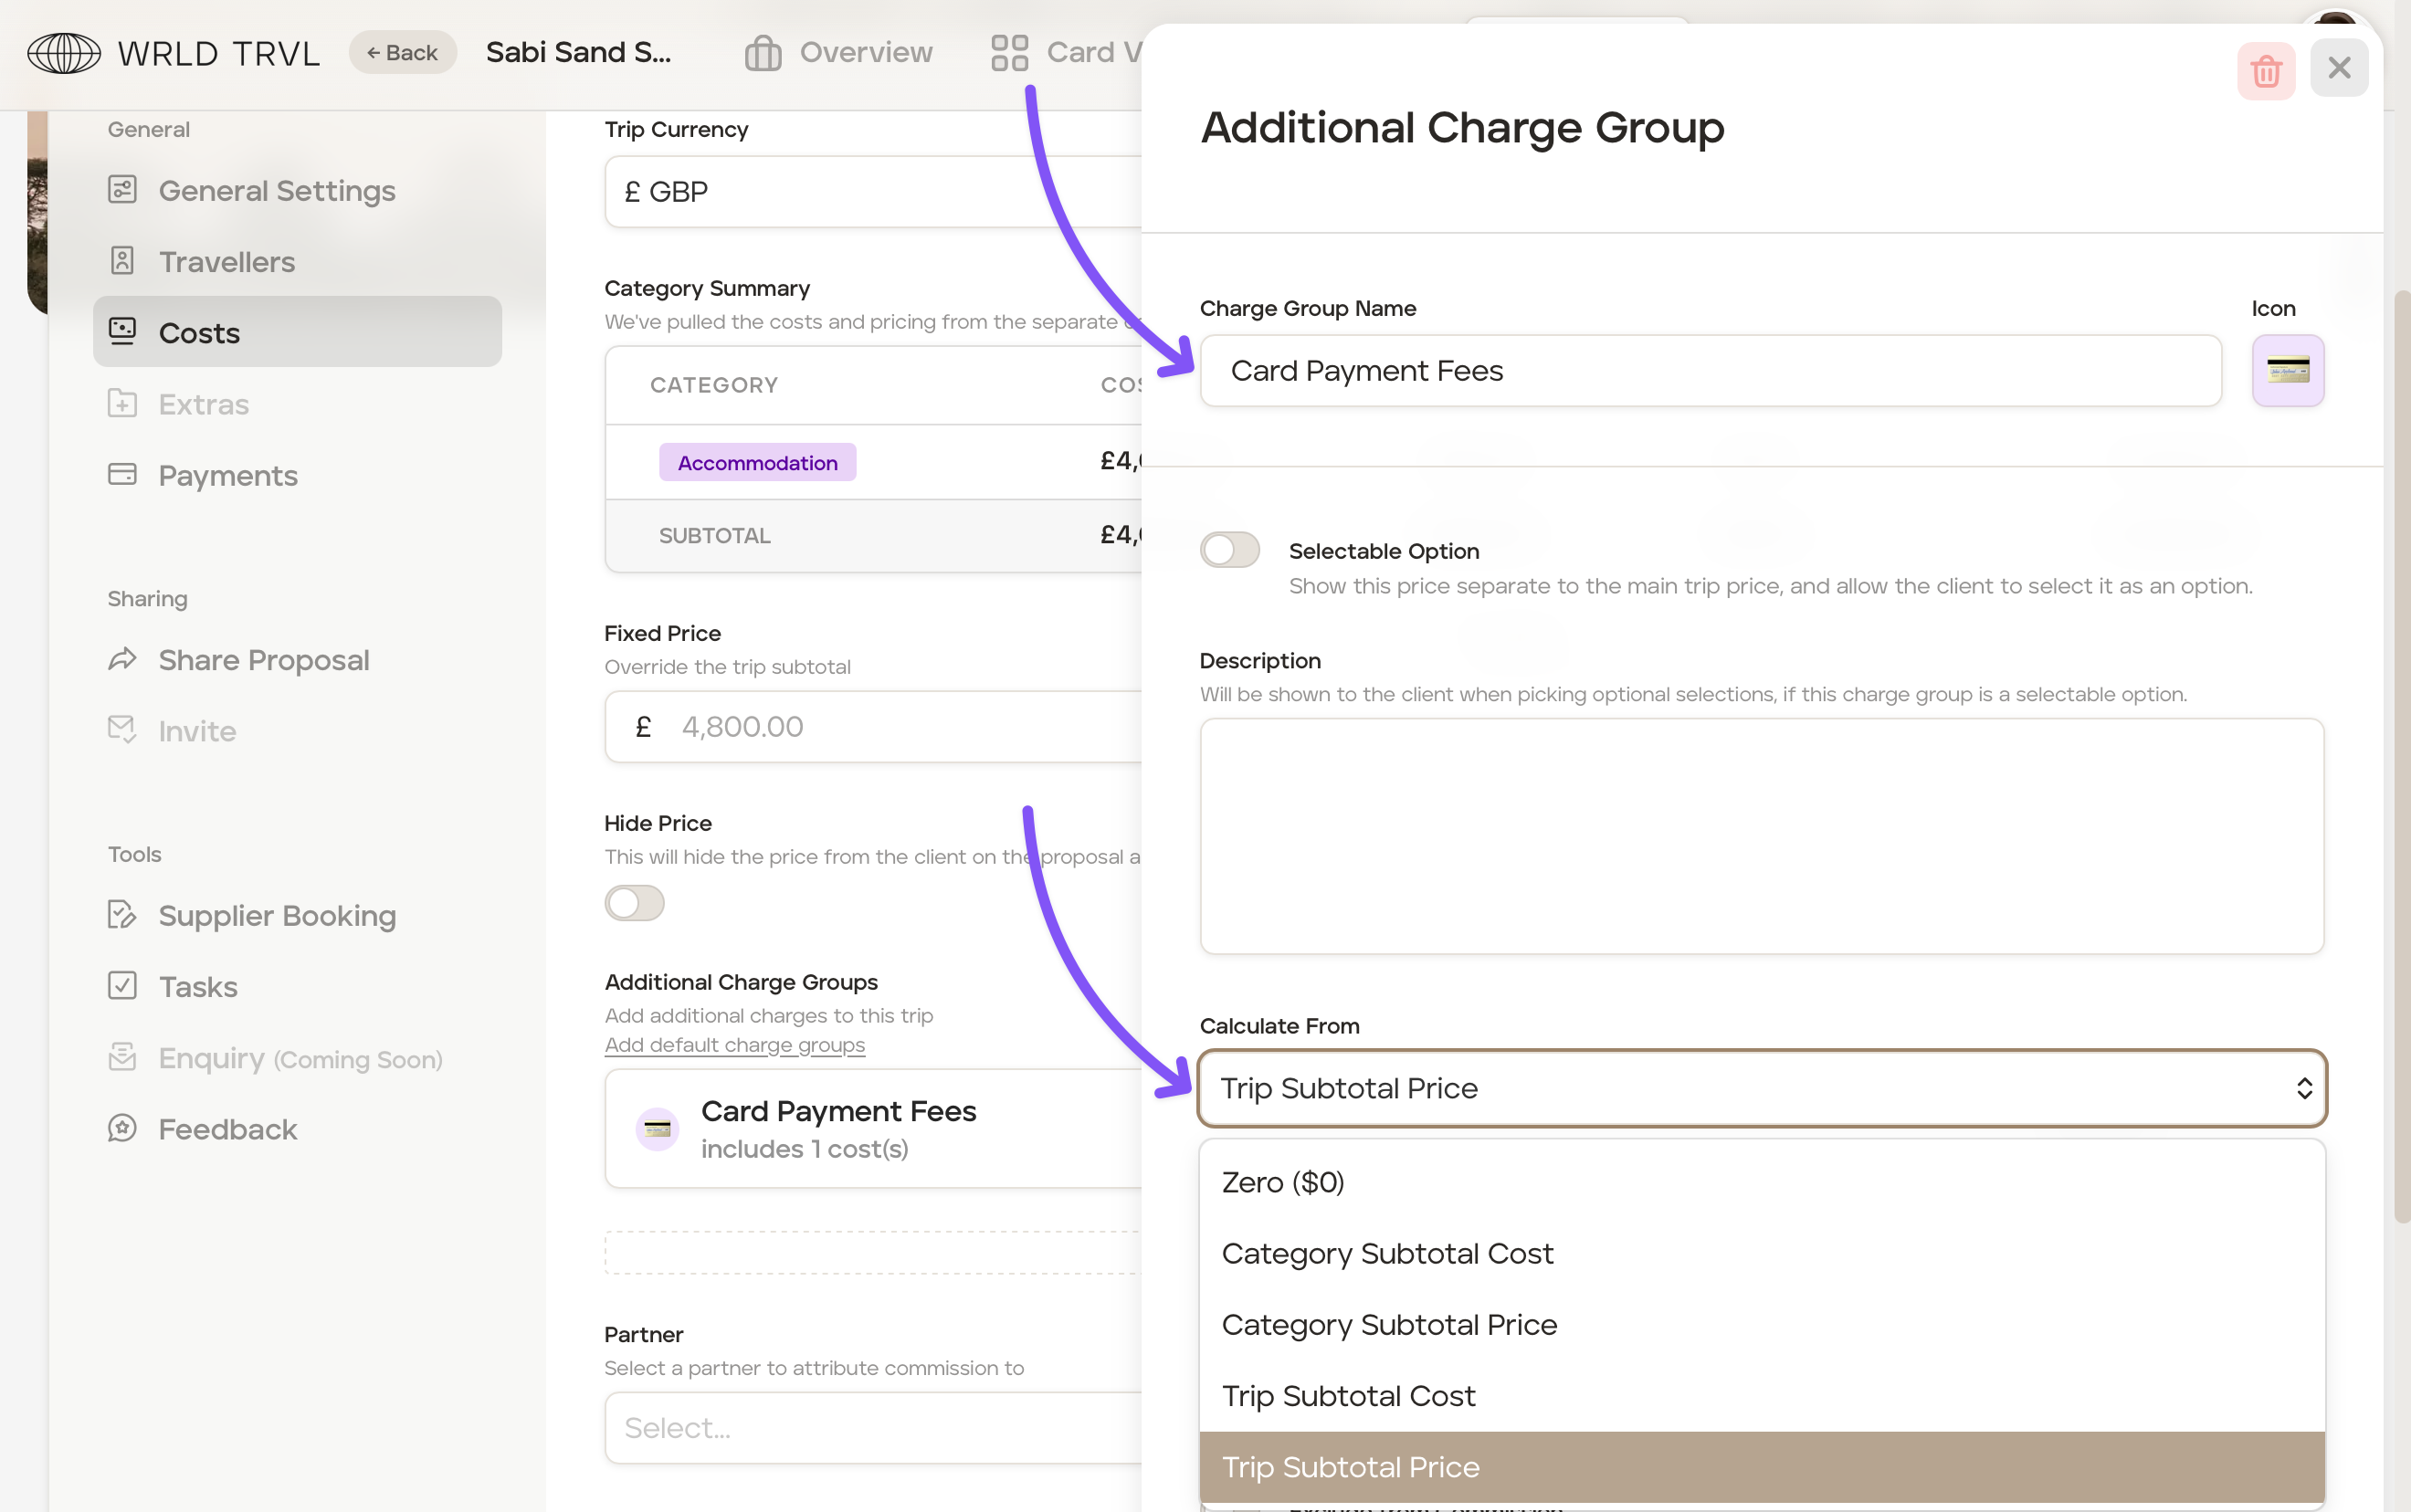This screenshot has width=2411, height=1512.
Task: Select Zero ($0) from the list
Action: tap(1283, 1183)
